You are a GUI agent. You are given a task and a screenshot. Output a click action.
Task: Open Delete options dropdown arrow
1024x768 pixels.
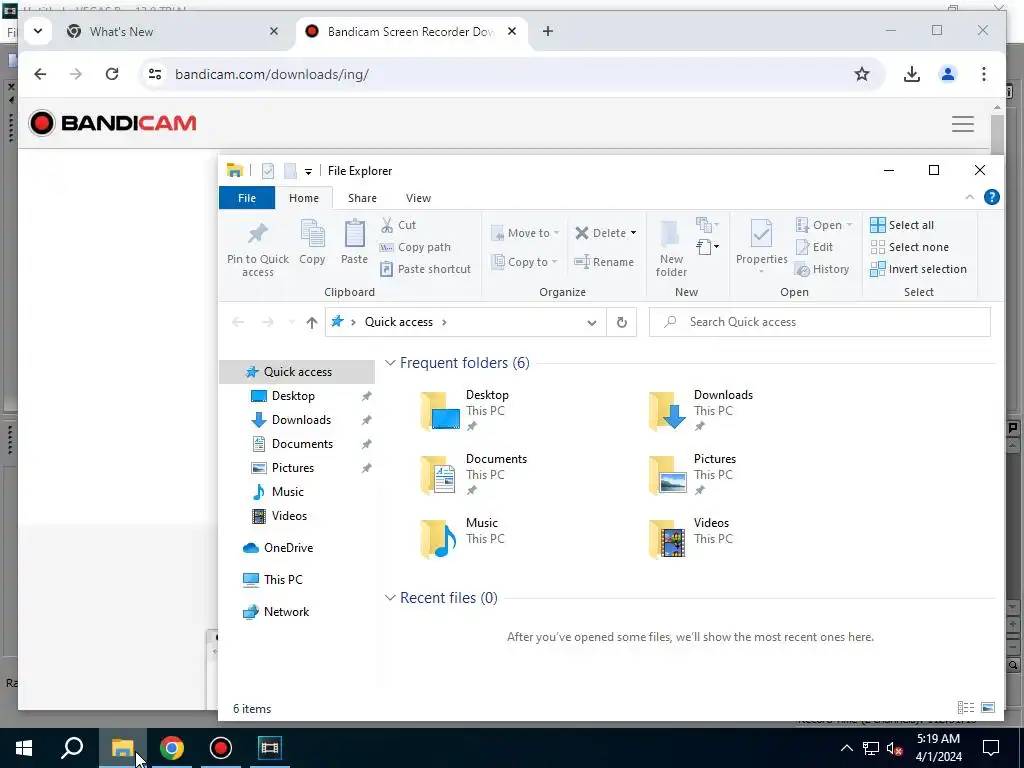[633, 232]
